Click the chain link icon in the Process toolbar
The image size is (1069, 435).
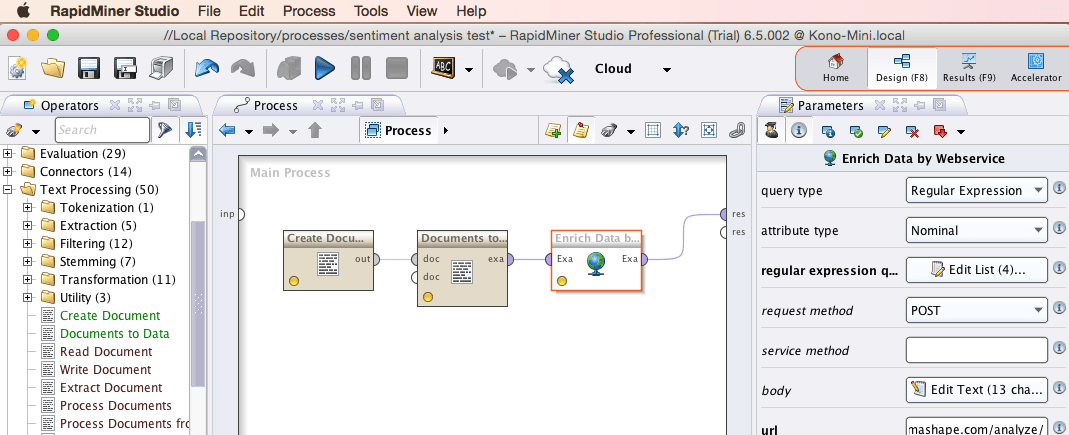pyautogui.click(x=737, y=130)
